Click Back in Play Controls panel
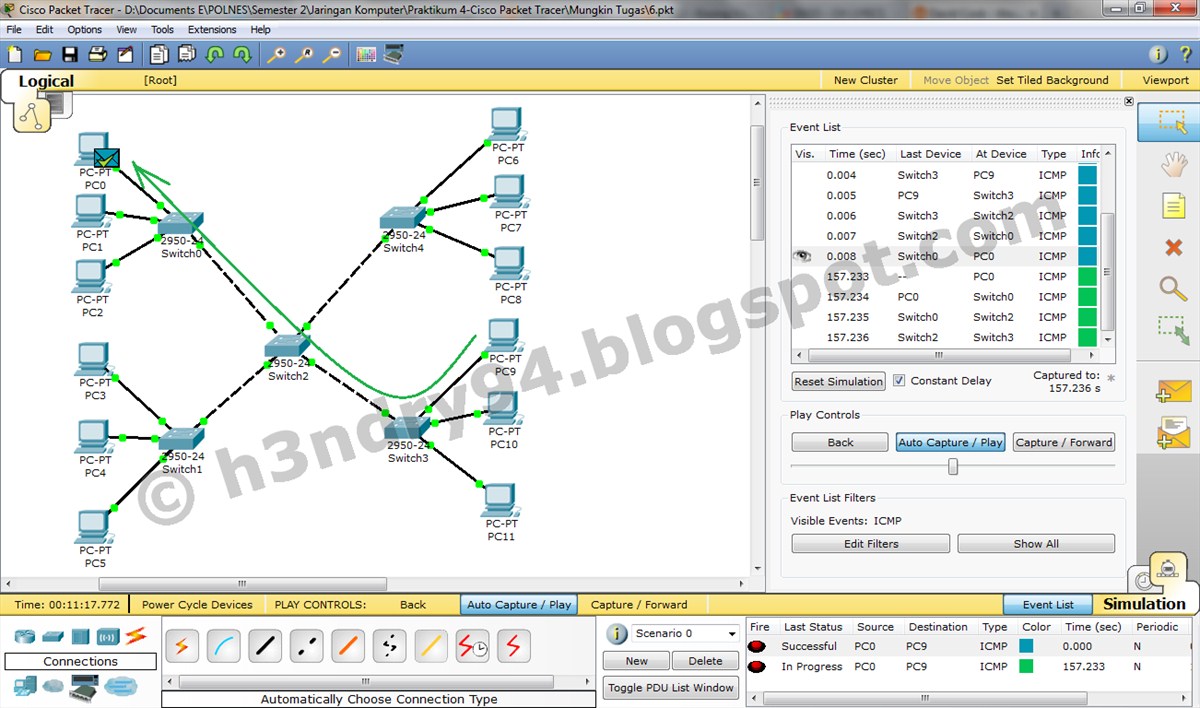Screen dimensions: 1200x708 tap(840, 442)
